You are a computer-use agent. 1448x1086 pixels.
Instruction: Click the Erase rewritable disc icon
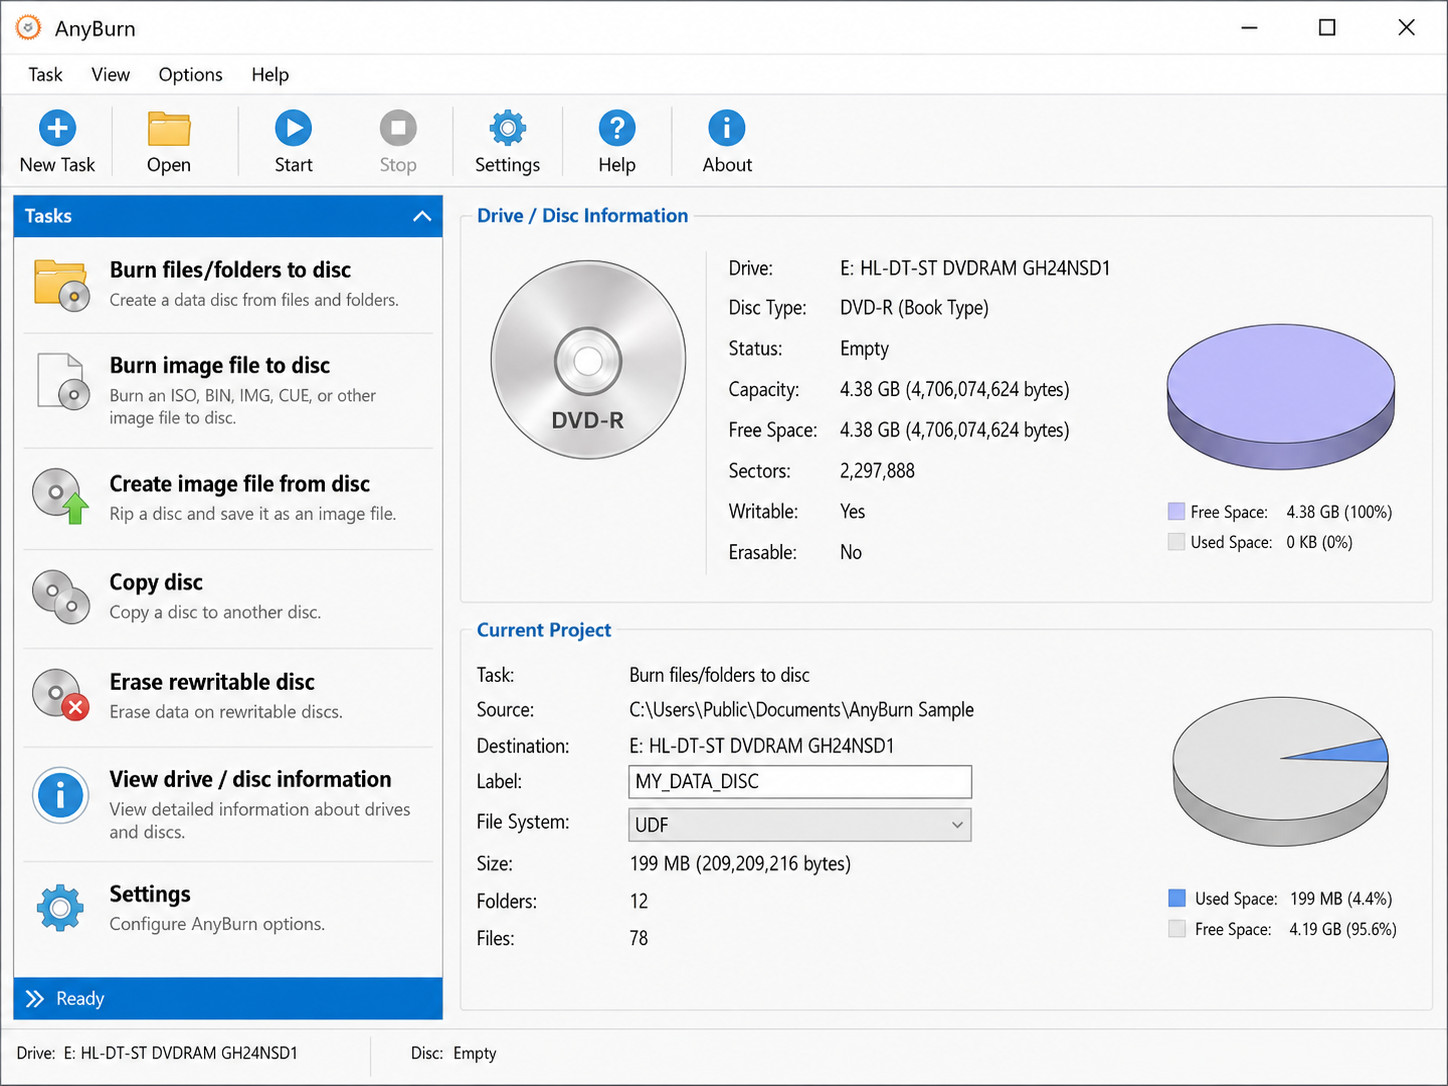click(61, 695)
